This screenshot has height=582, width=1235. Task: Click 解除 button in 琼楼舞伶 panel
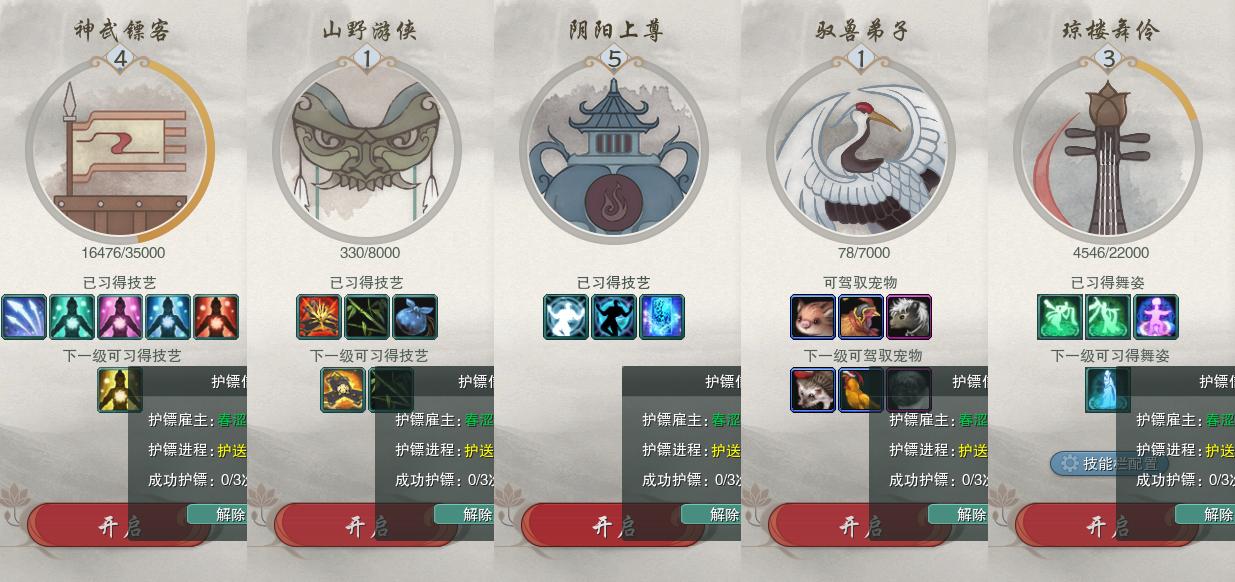(1205, 514)
